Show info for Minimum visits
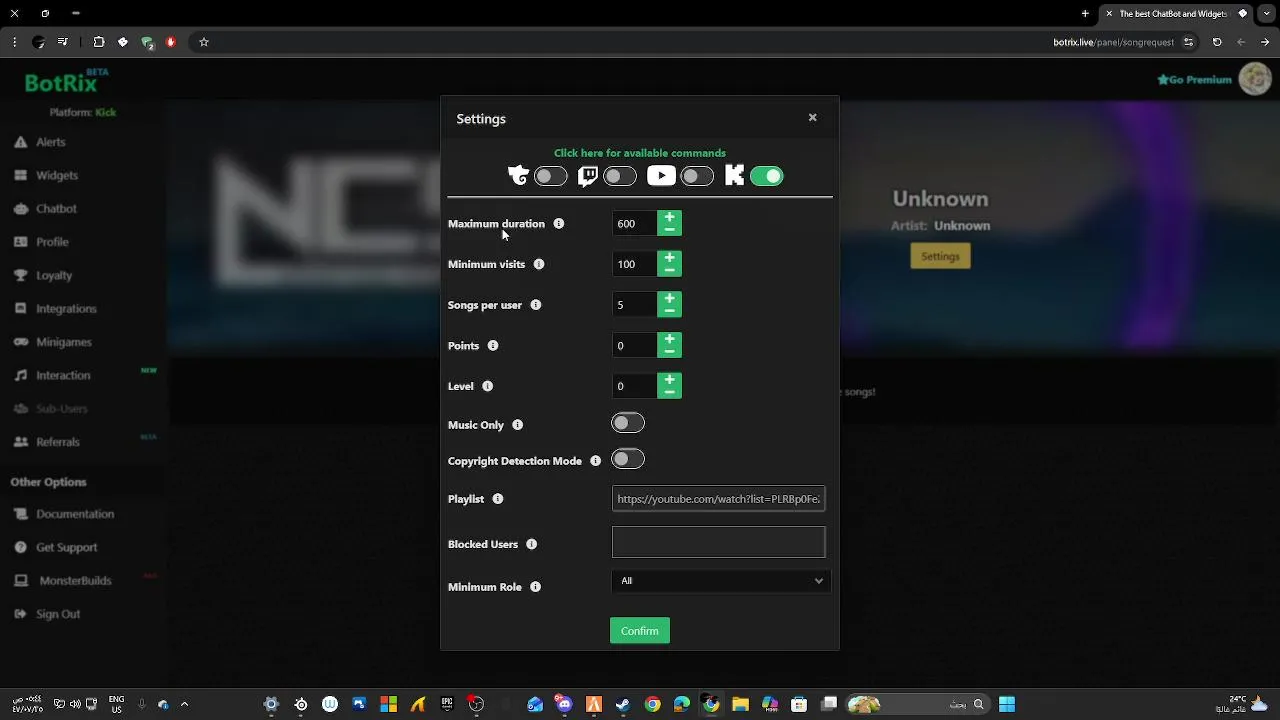The height and width of the screenshot is (720, 1280). [x=539, y=264]
